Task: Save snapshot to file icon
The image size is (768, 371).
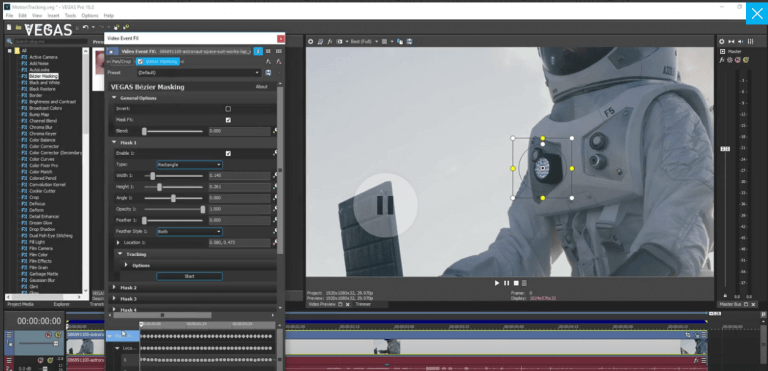Action: tap(409, 42)
